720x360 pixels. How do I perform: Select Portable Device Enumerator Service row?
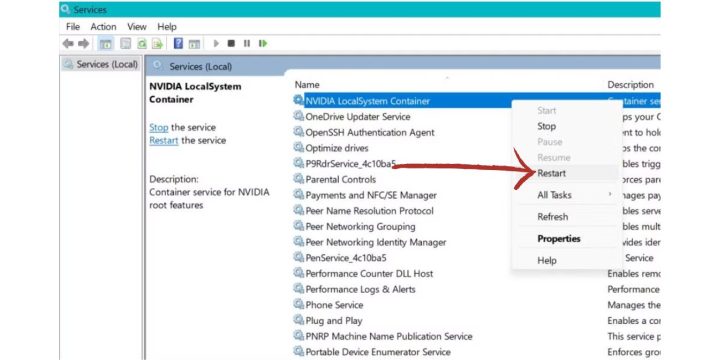click(x=378, y=352)
